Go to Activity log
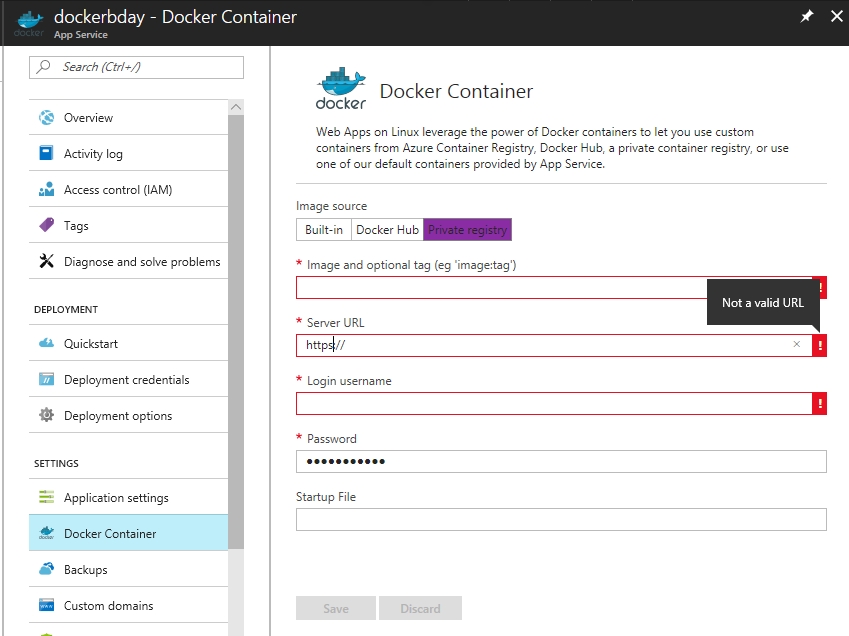The width and height of the screenshot is (849, 636). [x=128, y=153]
